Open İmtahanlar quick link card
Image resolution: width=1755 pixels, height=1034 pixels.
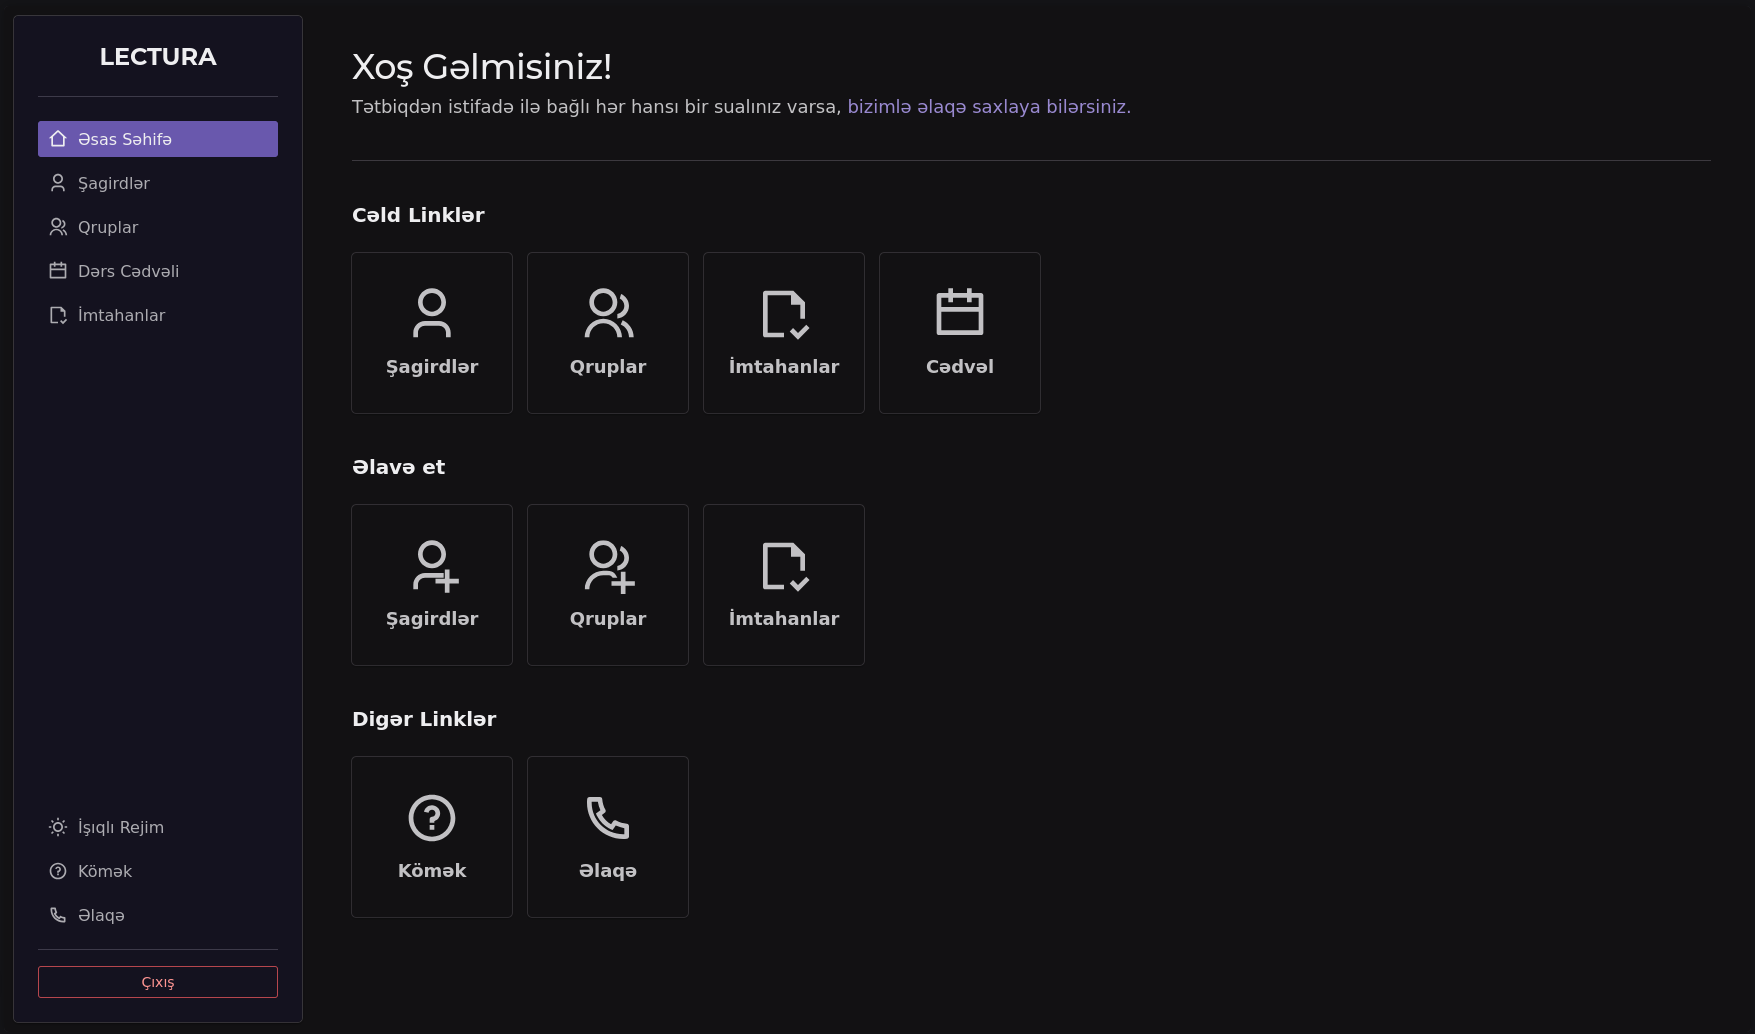(784, 333)
